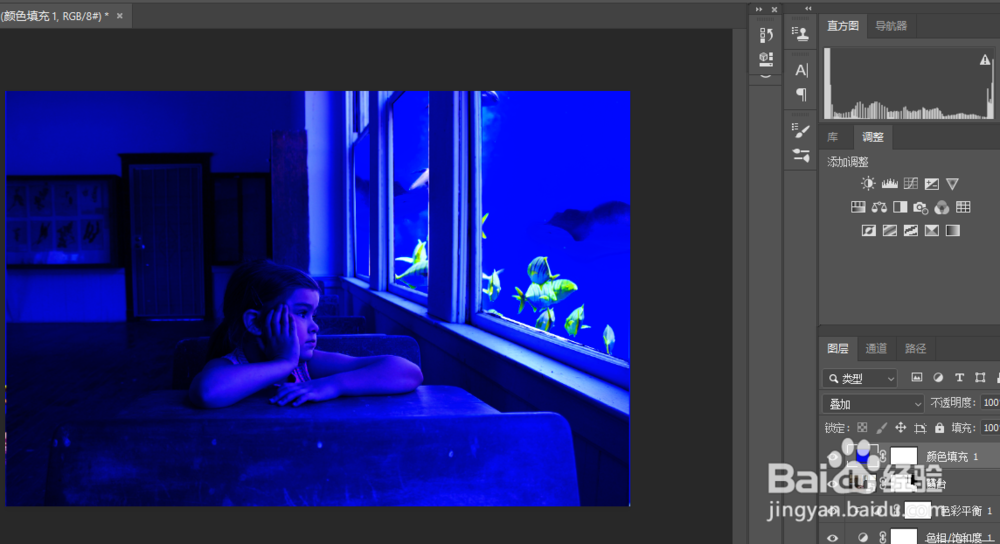Expand the icon panel dock arrows
1000x544 pixels.
point(759,10)
